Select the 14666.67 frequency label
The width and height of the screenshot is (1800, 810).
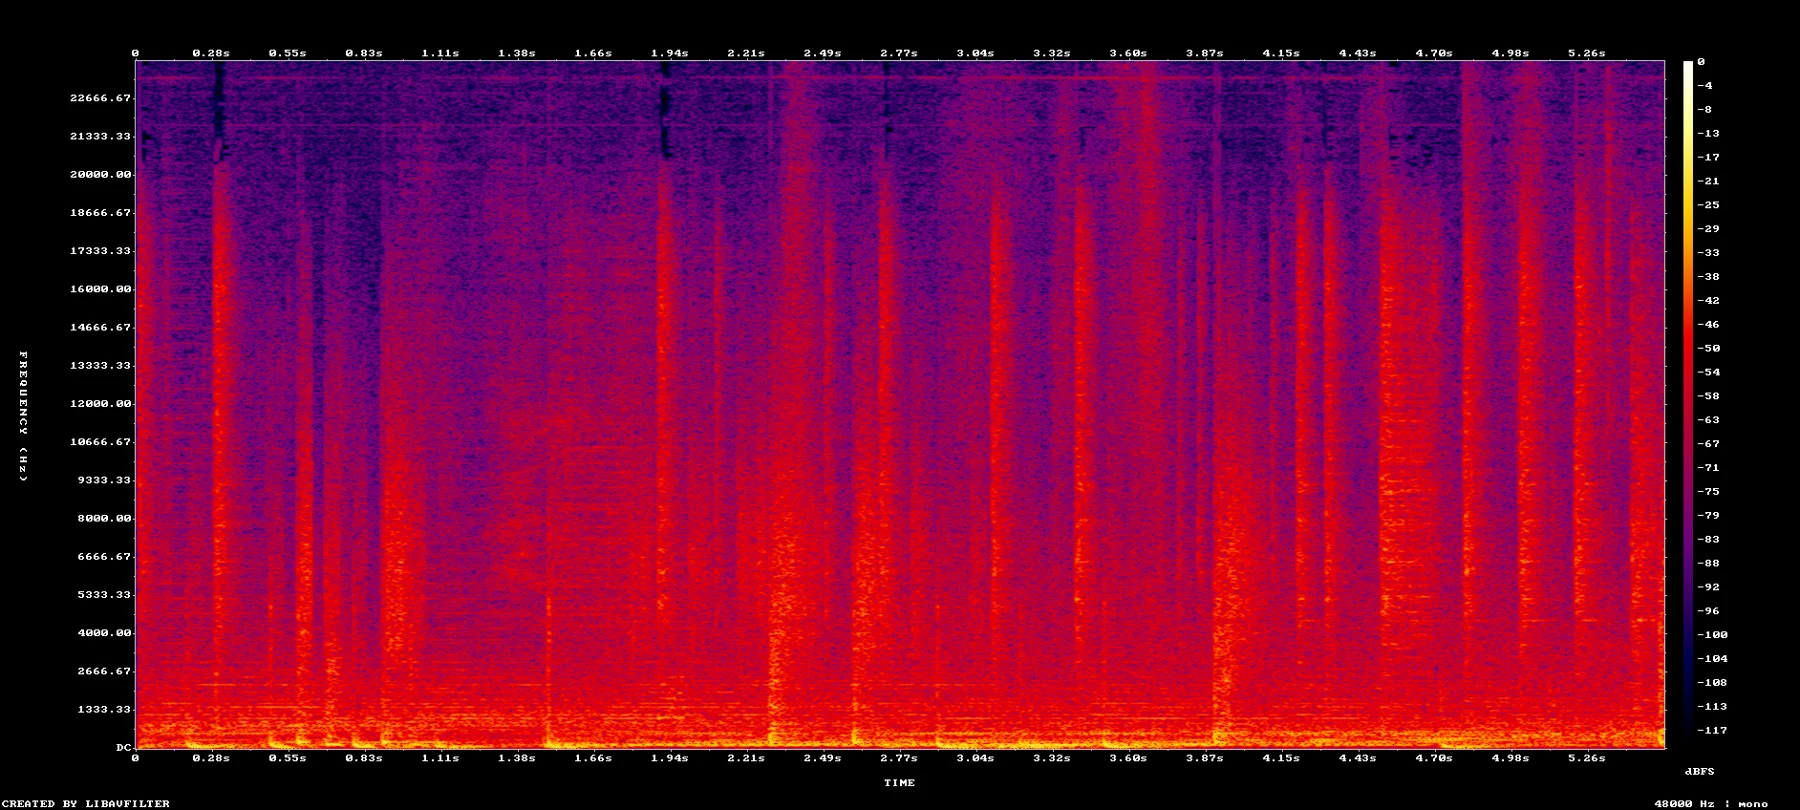(100, 327)
